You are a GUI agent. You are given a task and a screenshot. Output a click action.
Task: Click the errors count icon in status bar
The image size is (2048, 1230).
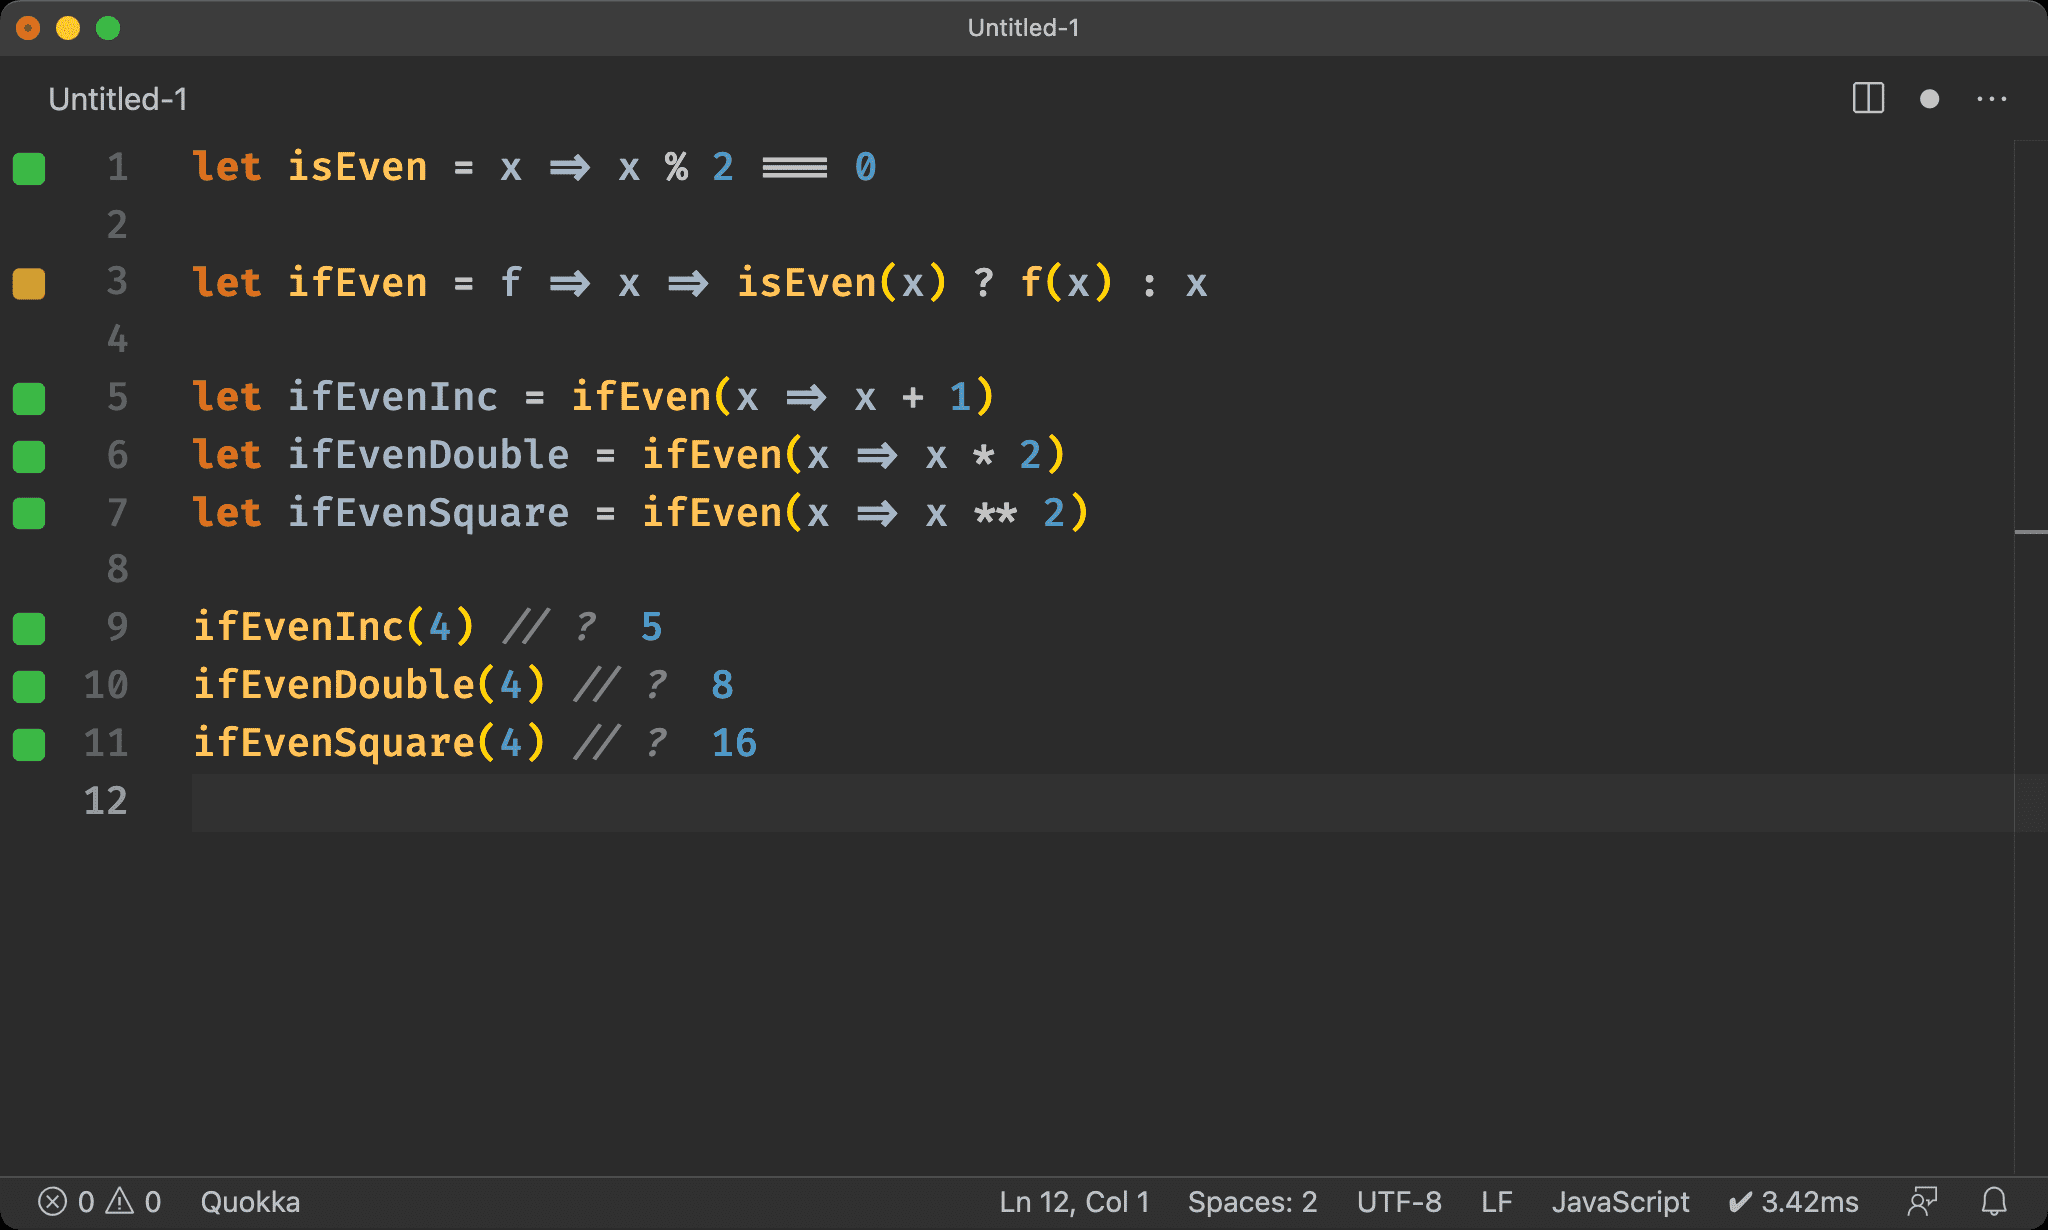click(53, 1201)
